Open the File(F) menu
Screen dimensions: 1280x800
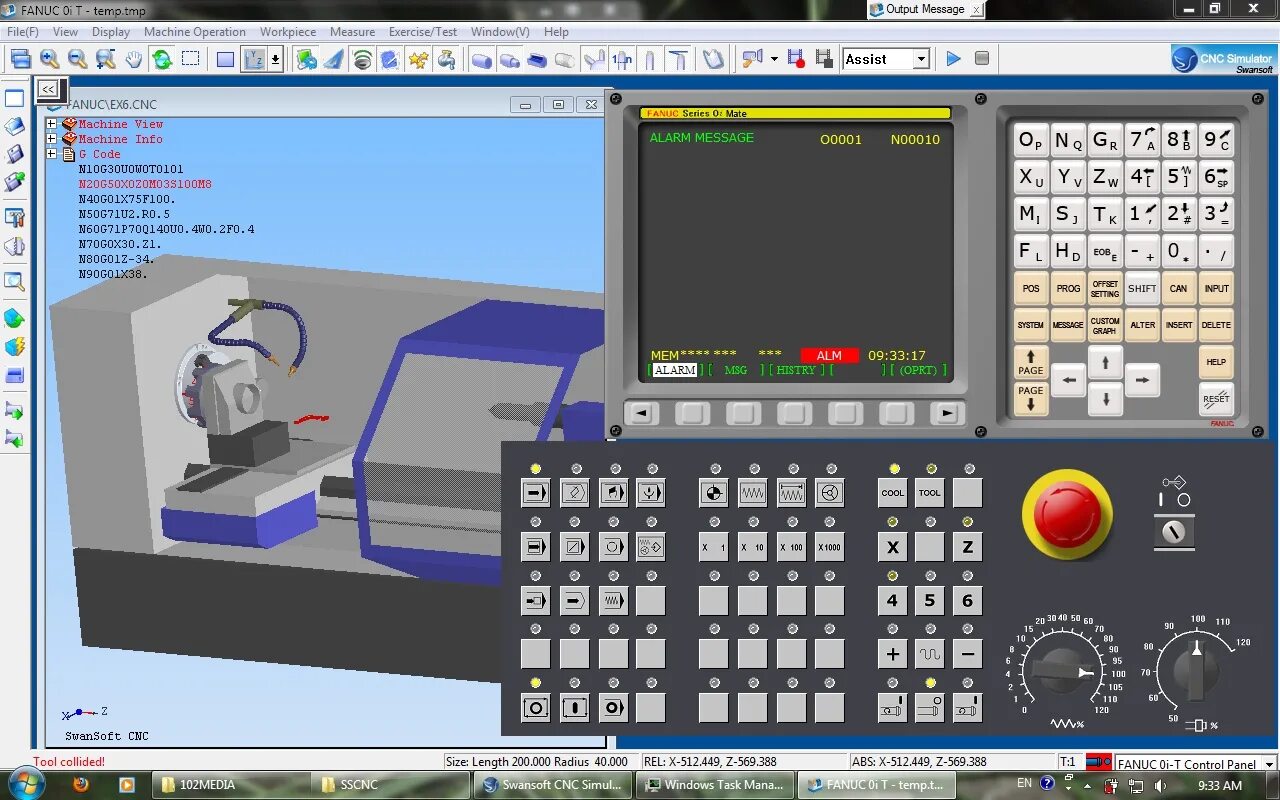(x=22, y=32)
